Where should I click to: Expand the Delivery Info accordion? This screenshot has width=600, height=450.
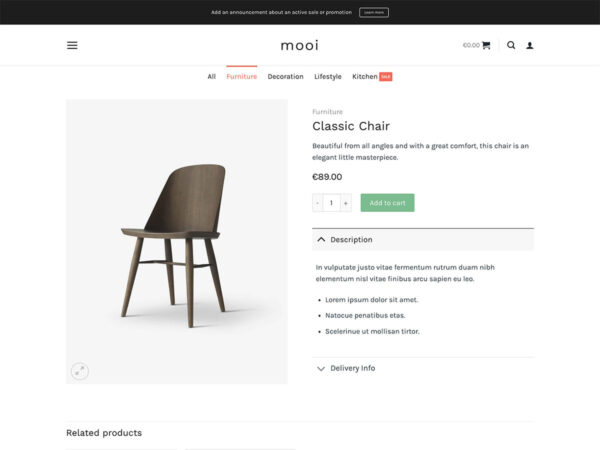click(422, 368)
